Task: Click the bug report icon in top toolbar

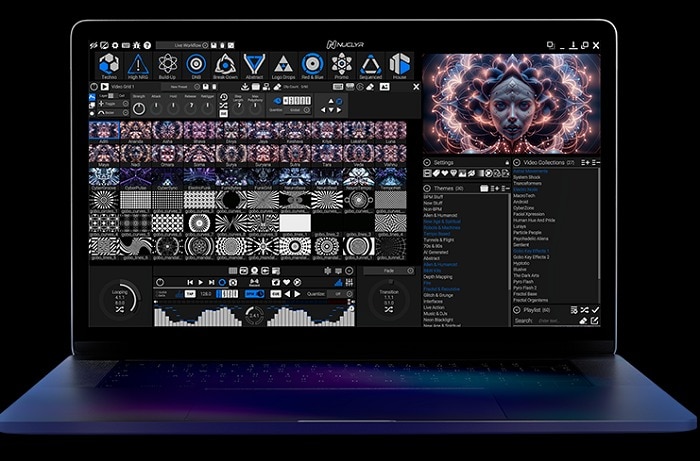Action: point(137,45)
